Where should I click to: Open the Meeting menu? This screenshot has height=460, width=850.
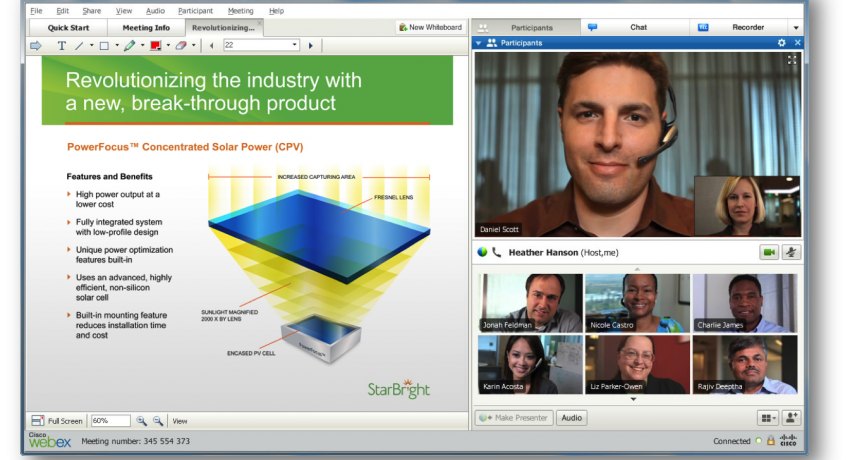point(240,10)
